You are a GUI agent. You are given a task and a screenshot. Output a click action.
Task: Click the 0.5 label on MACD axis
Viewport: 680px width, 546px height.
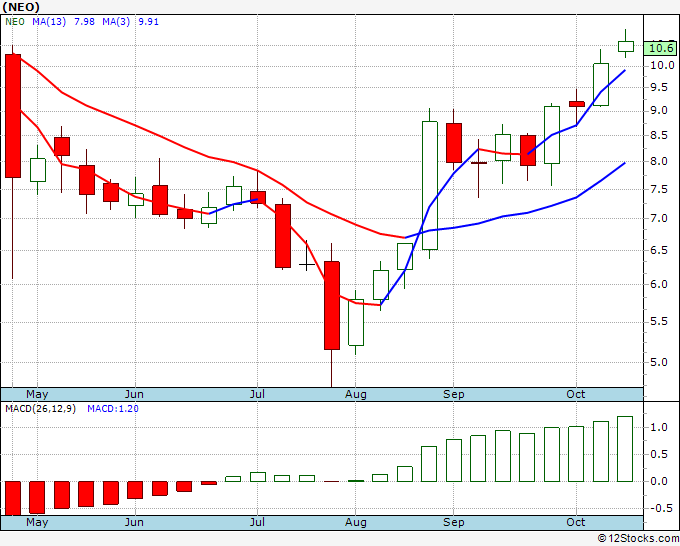pyautogui.click(x=659, y=454)
